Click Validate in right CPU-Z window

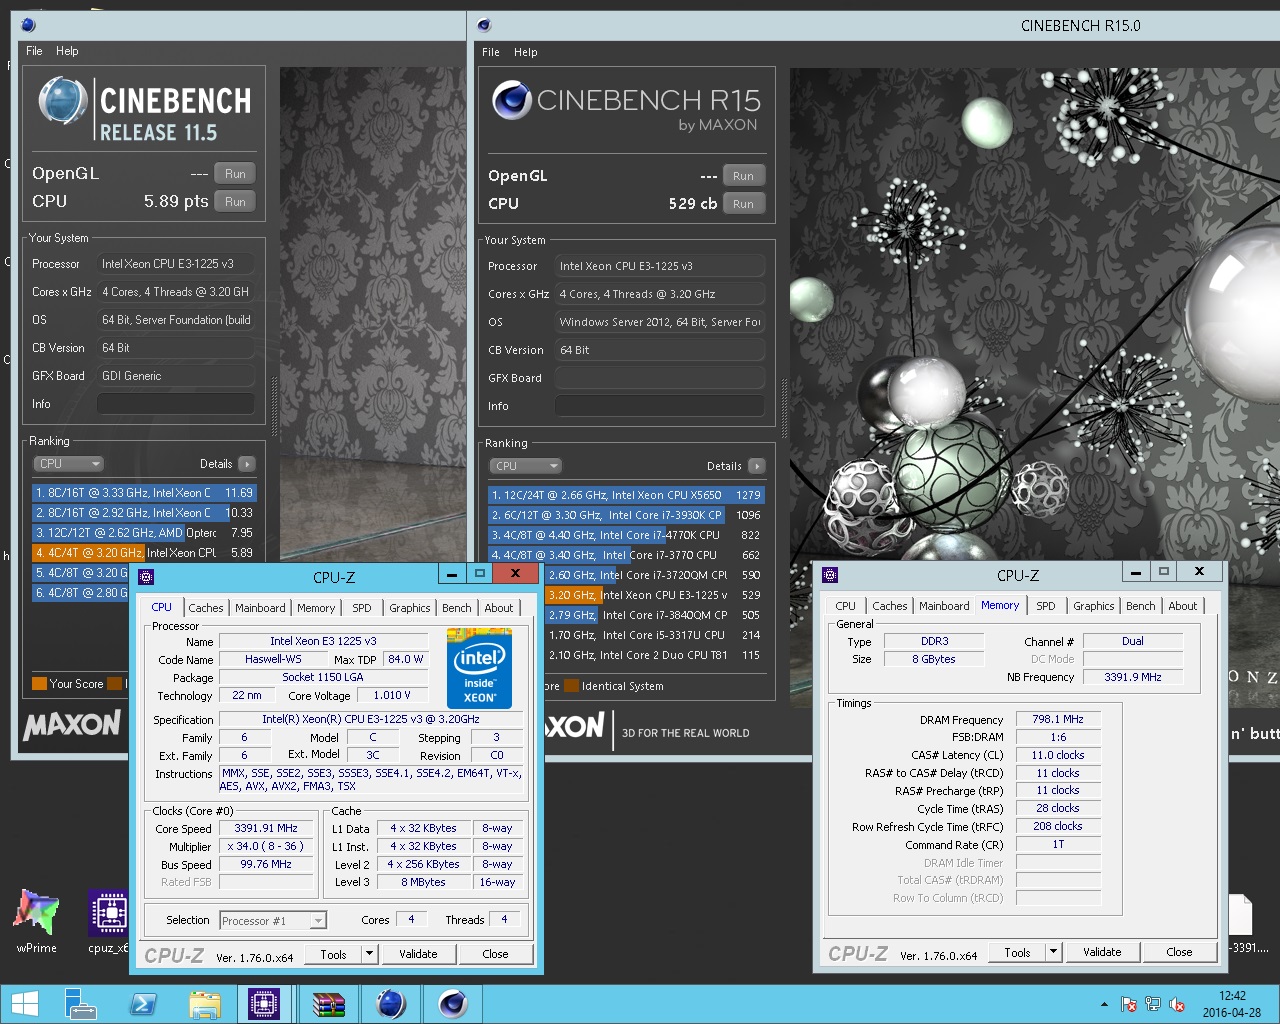tap(1102, 952)
